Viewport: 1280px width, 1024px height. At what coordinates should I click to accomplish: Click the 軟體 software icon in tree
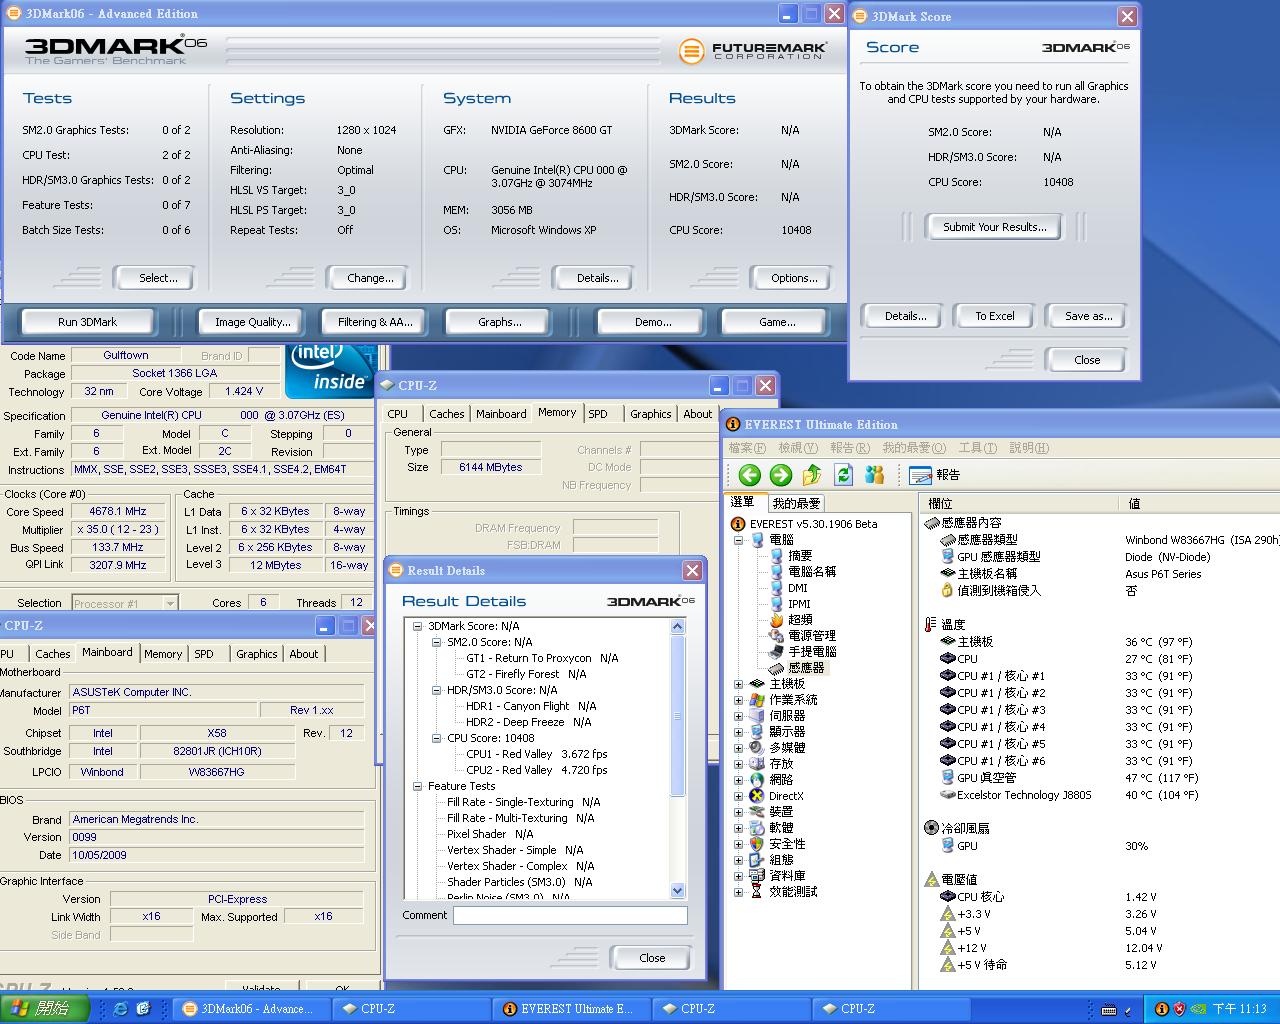coord(757,828)
